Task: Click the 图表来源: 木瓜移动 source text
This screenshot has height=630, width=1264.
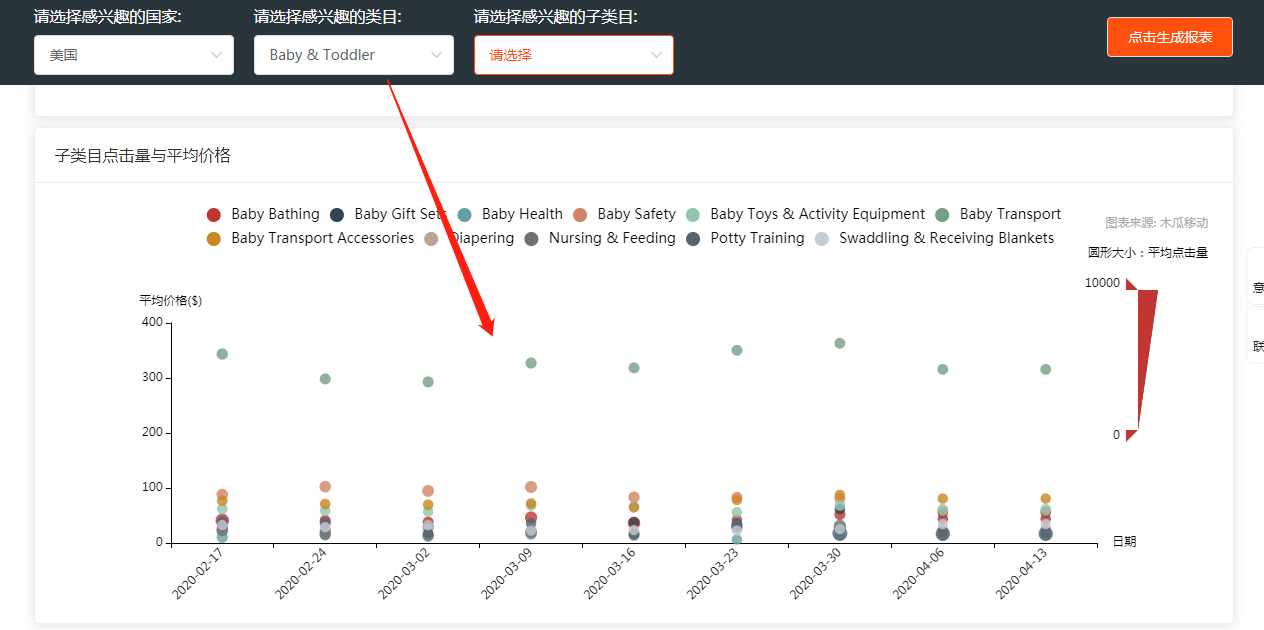Action: 1156,223
